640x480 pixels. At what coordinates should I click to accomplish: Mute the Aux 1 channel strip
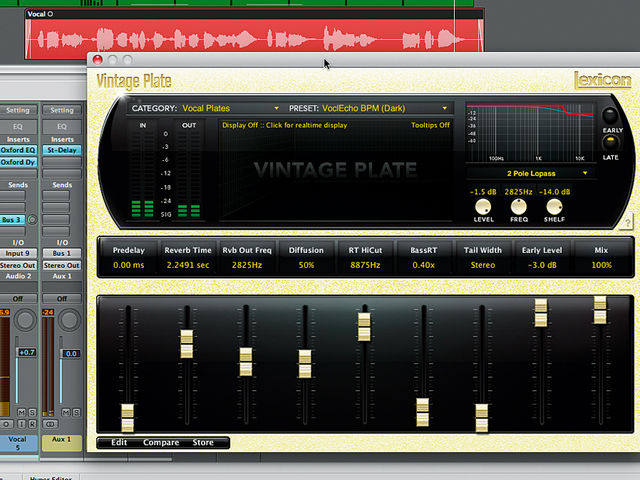click(x=66, y=412)
